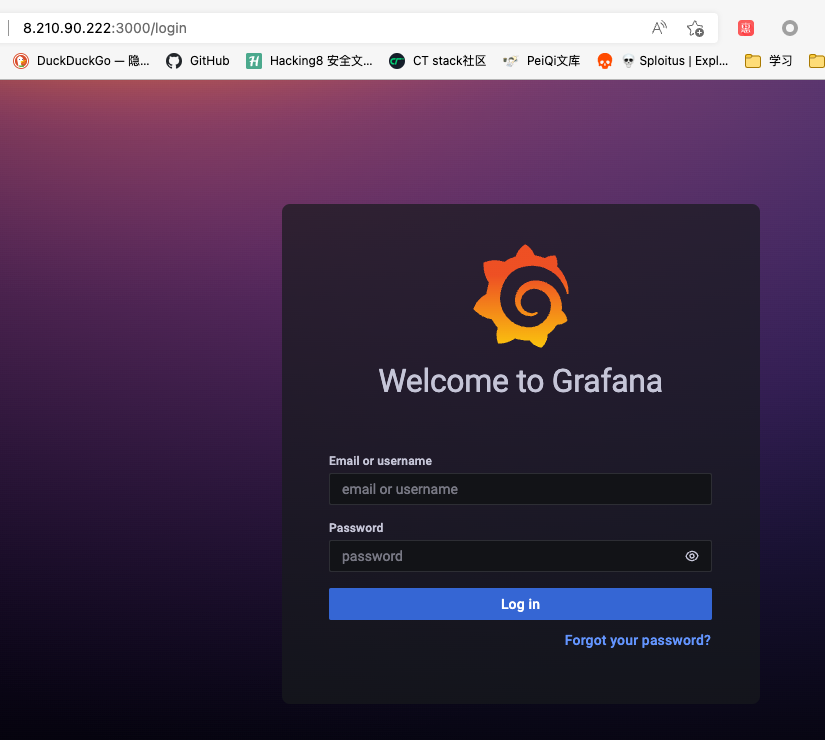The image size is (825, 740).
Task: Focus the email or username field
Action: 520,489
